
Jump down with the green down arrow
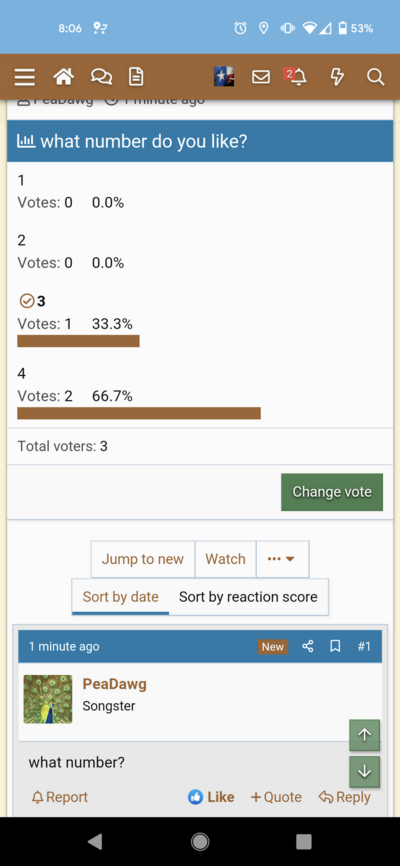click(x=365, y=772)
